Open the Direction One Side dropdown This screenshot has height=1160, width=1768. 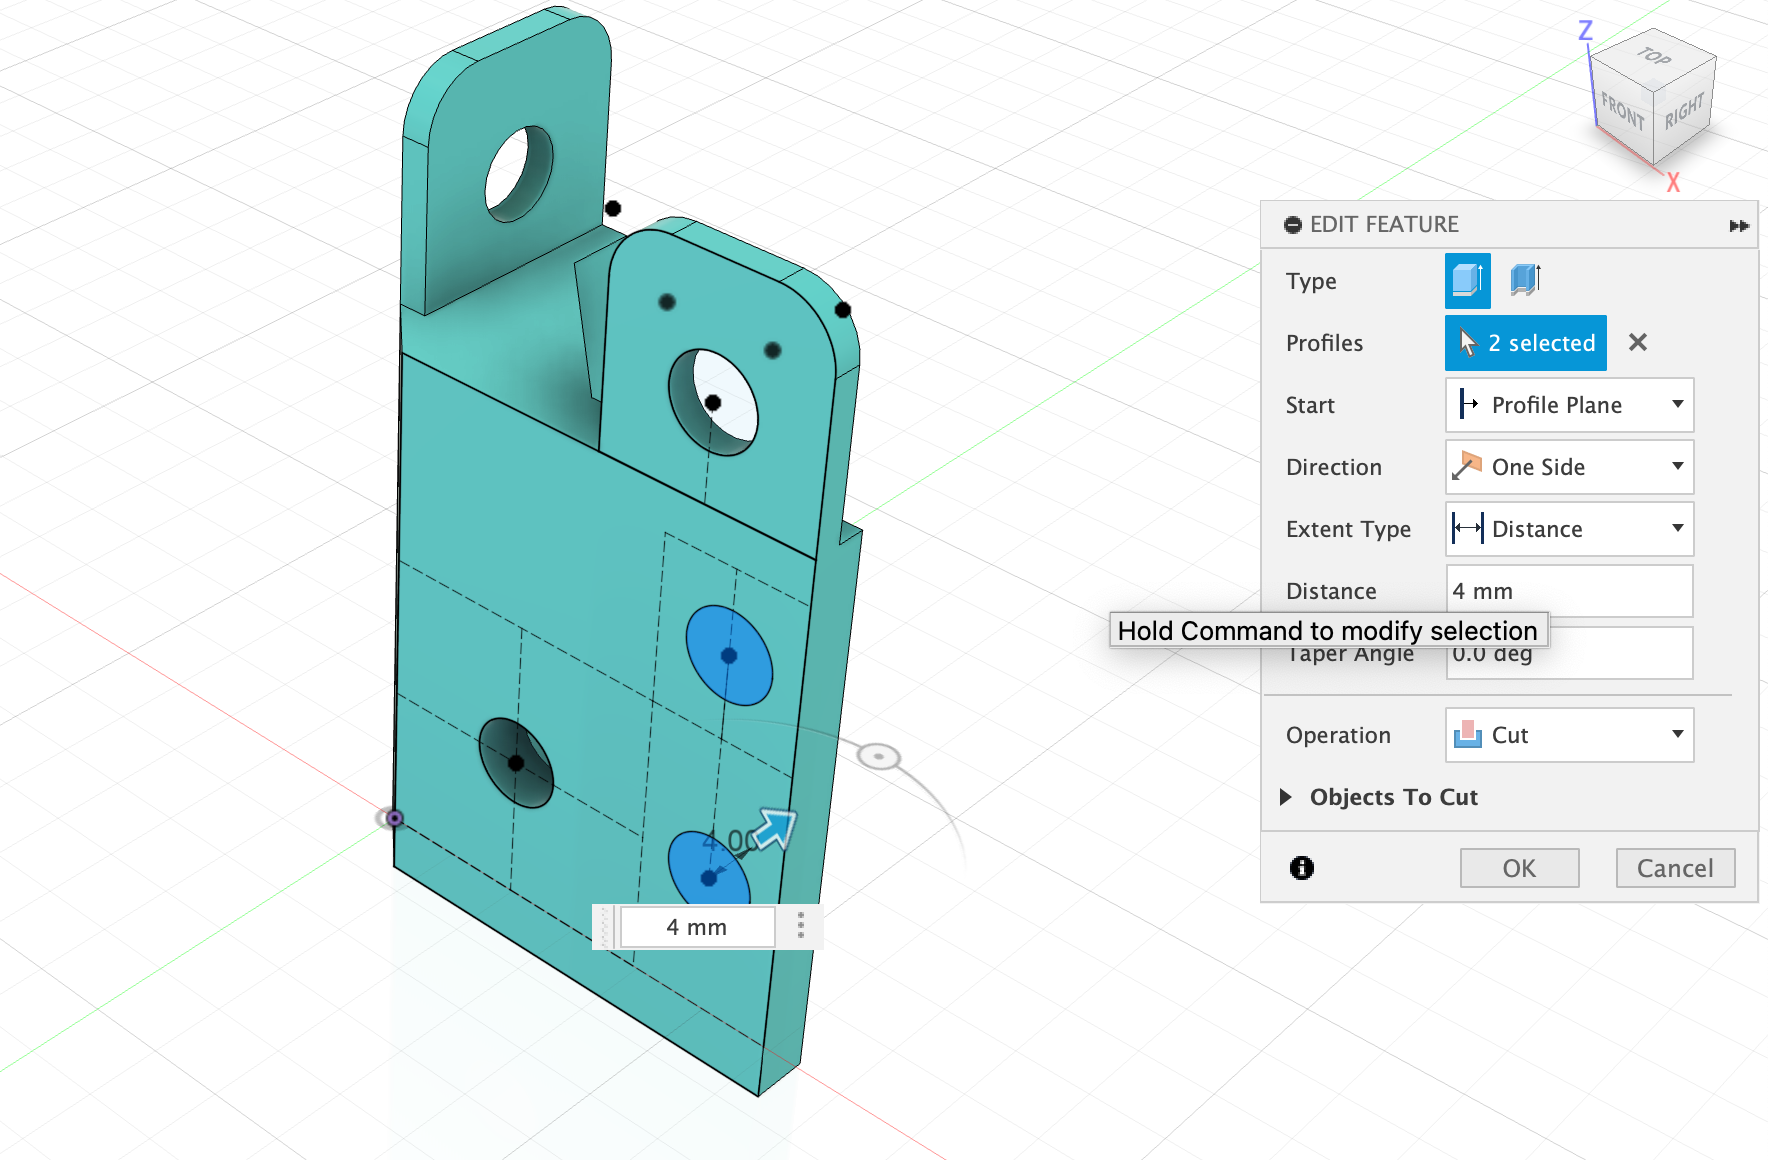click(x=1570, y=467)
